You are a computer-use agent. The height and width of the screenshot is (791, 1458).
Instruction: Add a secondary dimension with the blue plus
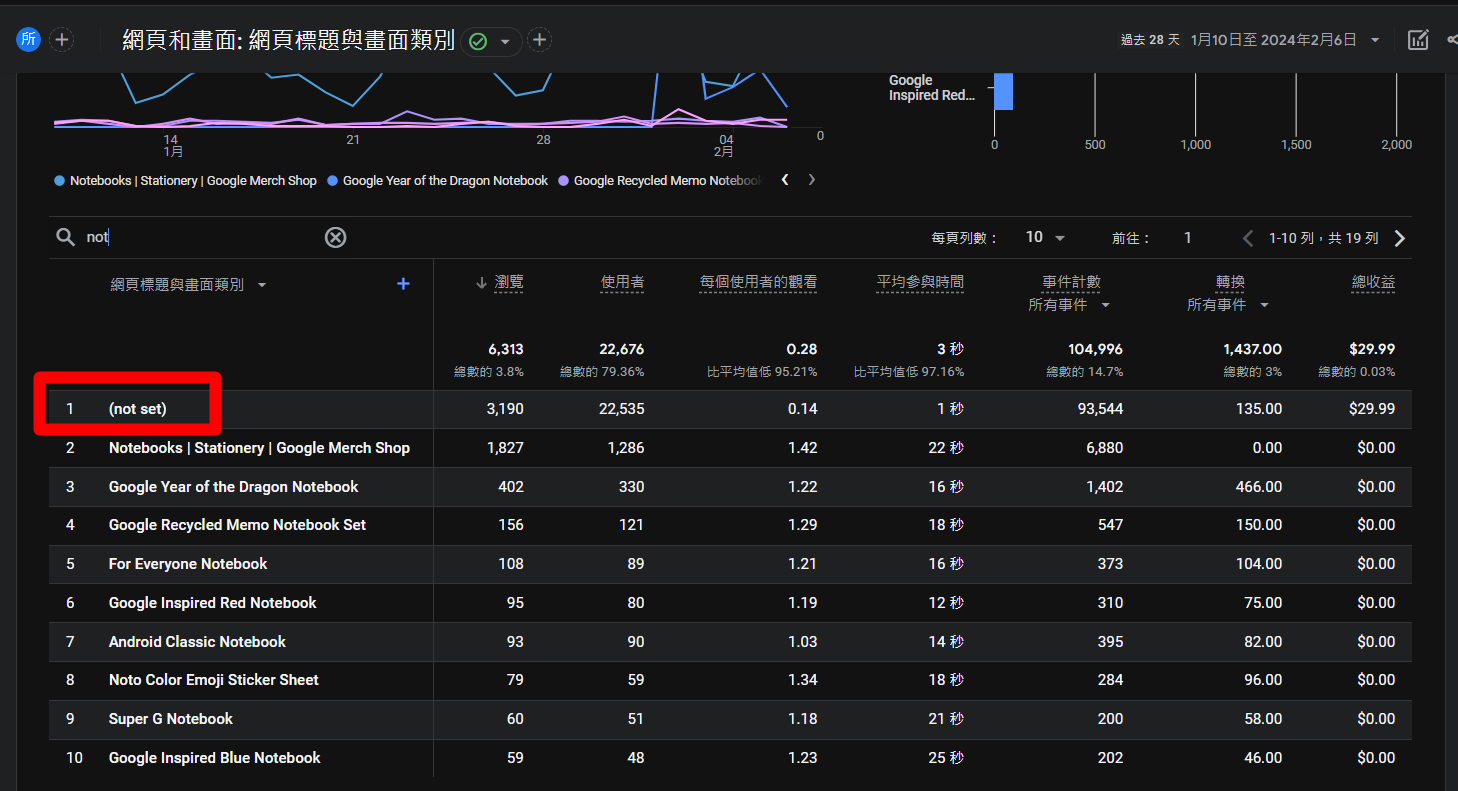(x=403, y=284)
